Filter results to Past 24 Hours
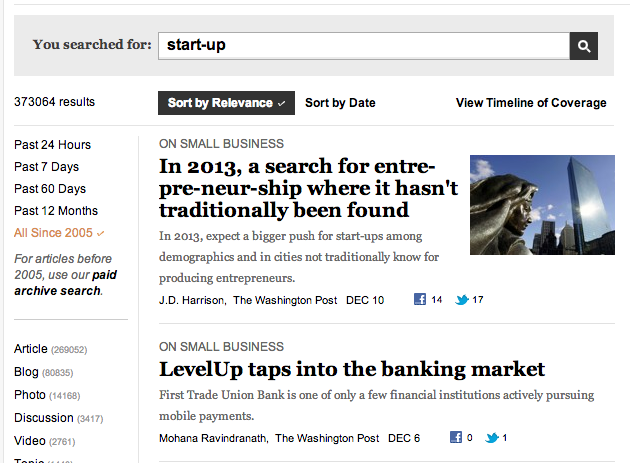Image resolution: width=630 pixels, height=463 pixels. pyautogui.click(x=52, y=145)
